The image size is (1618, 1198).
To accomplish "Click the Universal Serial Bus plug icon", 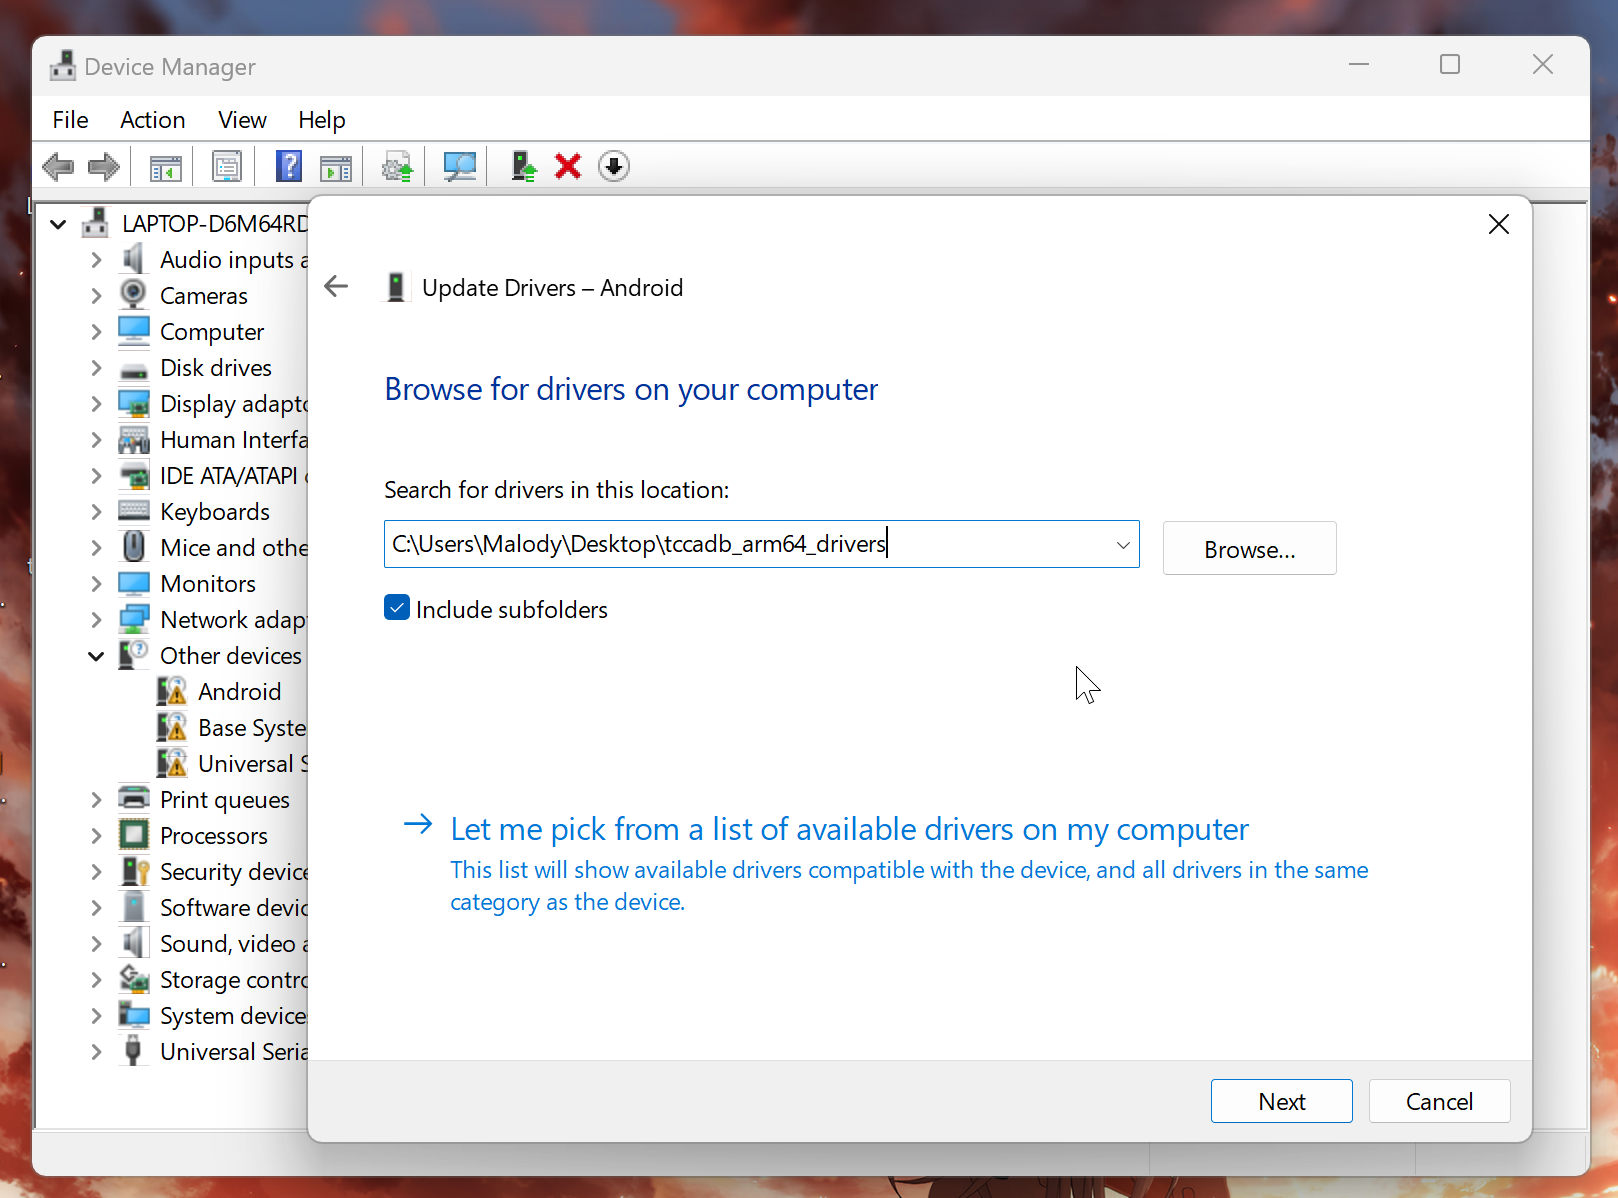I will [x=133, y=1051].
